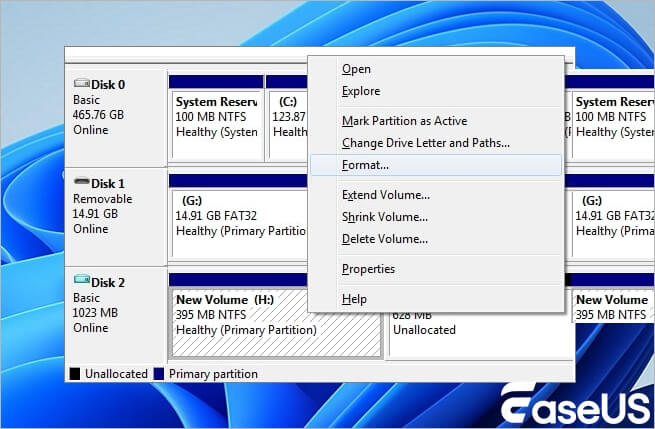This screenshot has width=655, height=429.
Task: Select the Disk 2 label
Action: tap(108, 283)
